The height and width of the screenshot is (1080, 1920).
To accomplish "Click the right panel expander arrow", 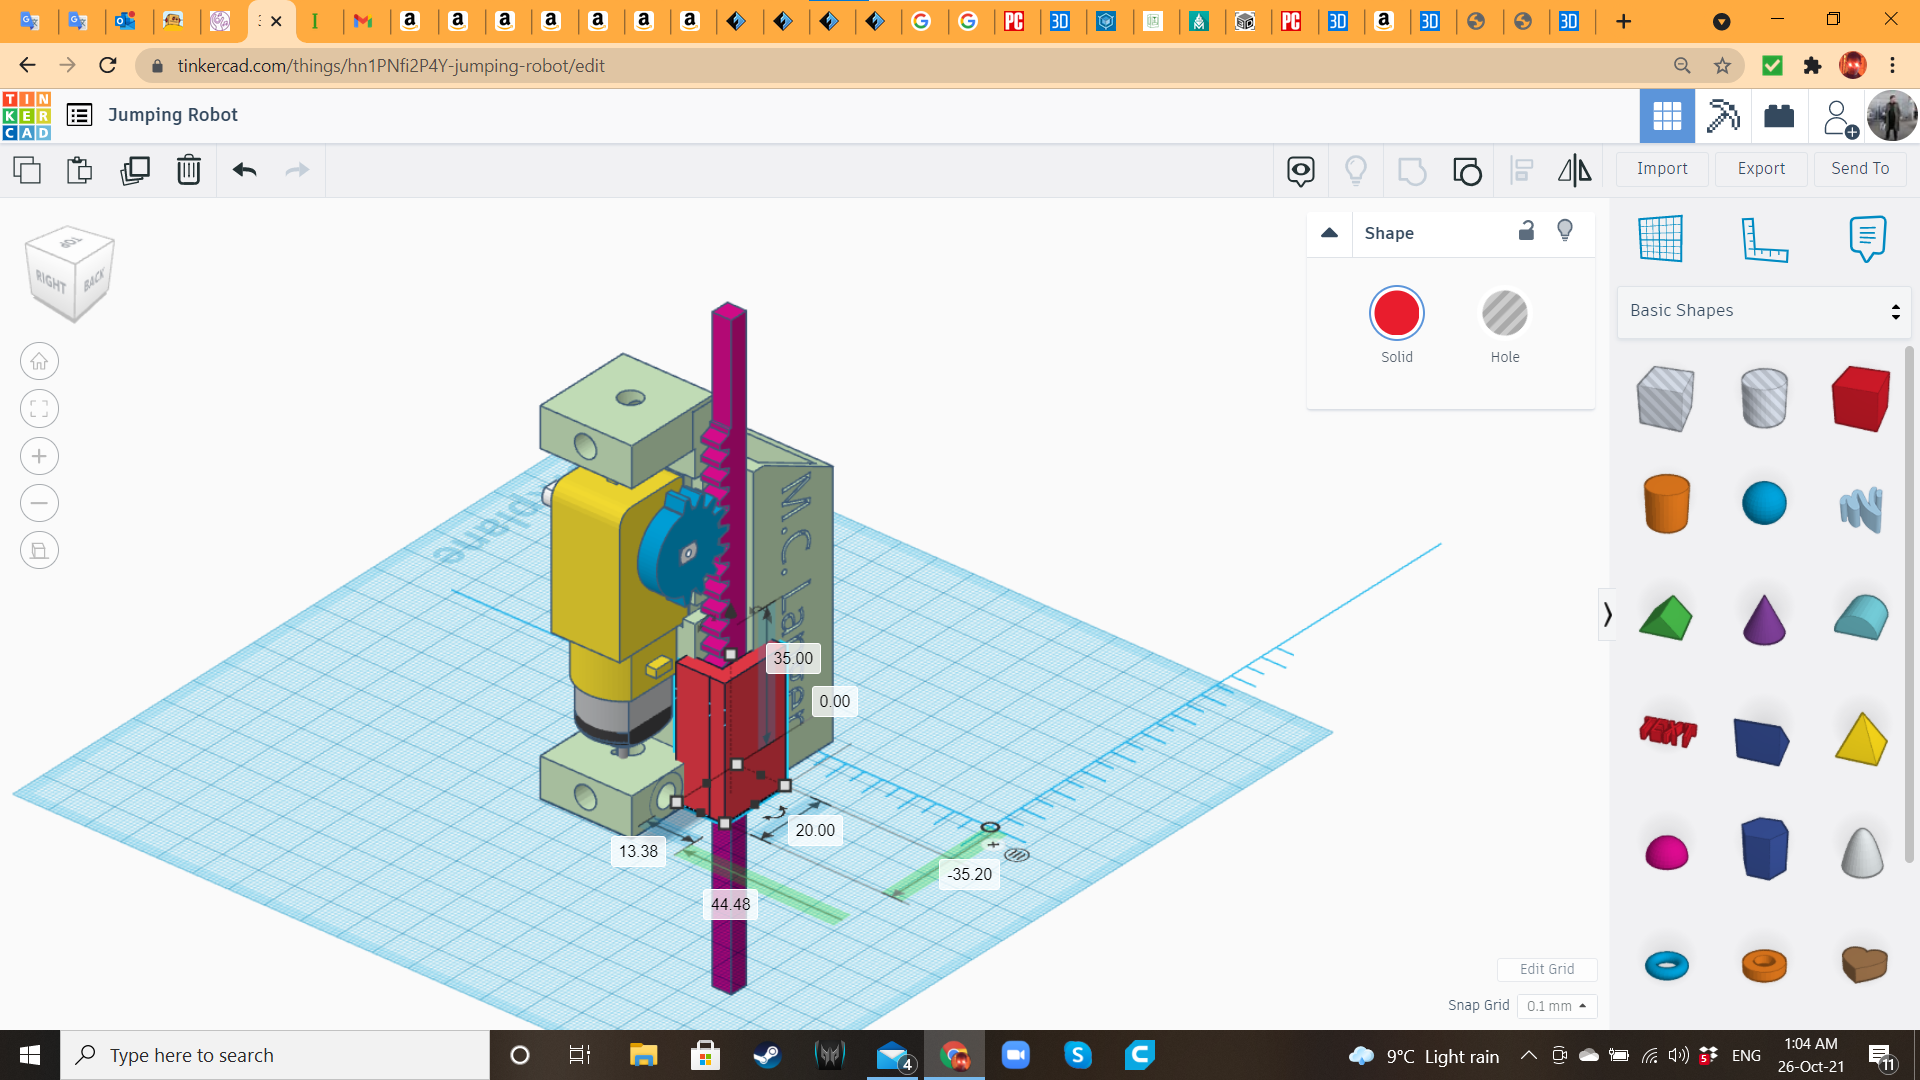I will tap(1606, 613).
